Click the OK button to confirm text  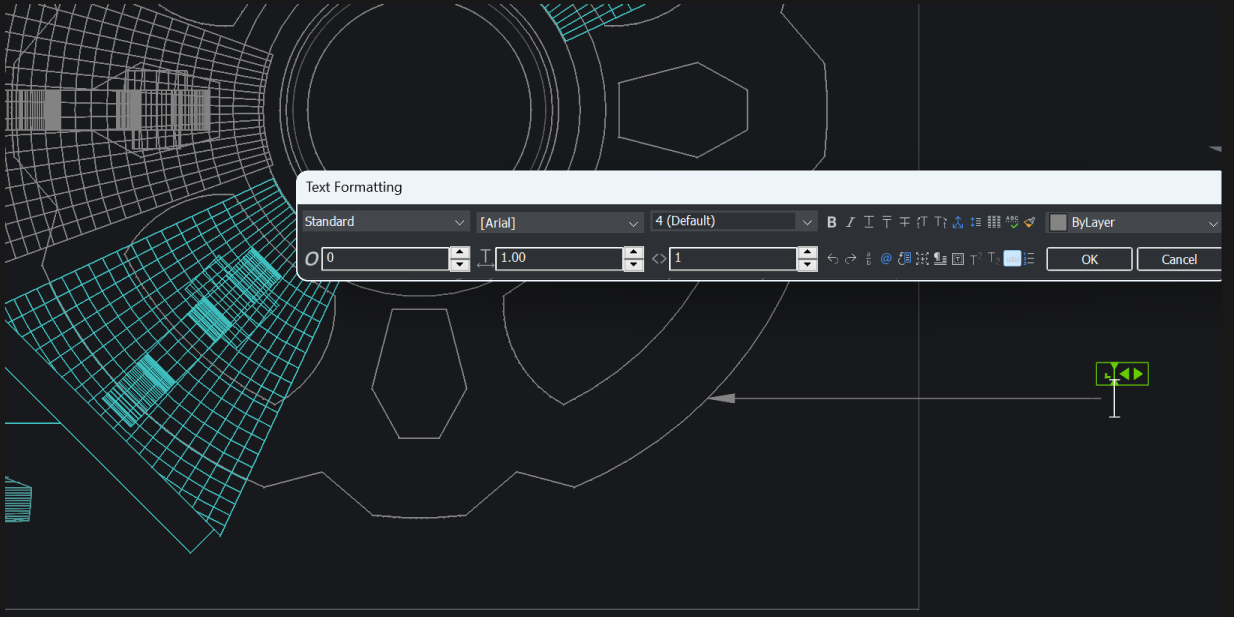pyautogui.click(x=1089, y=258)
